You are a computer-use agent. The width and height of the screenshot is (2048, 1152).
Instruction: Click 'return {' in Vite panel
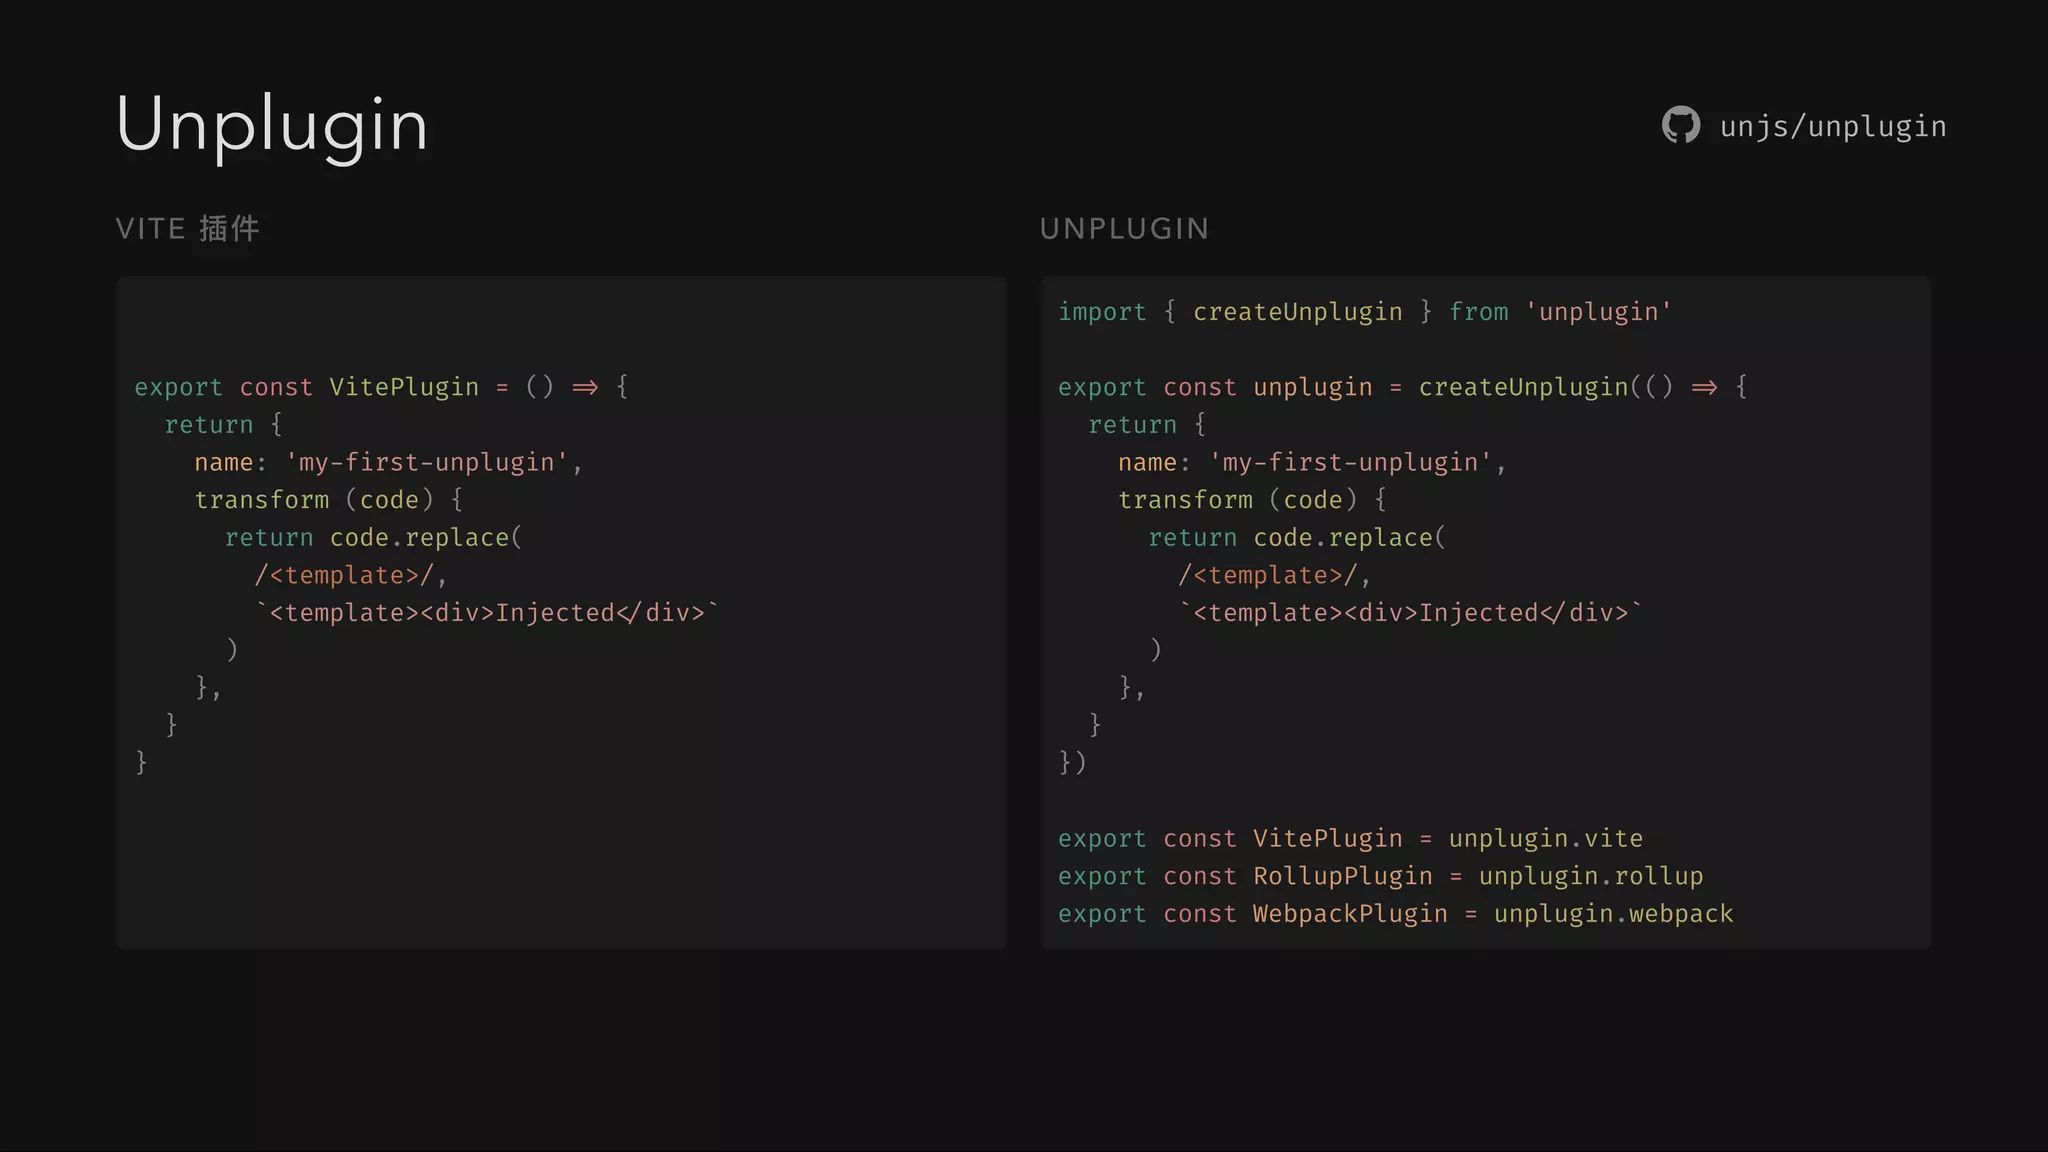pyautogui.click(x=224, y=425)
